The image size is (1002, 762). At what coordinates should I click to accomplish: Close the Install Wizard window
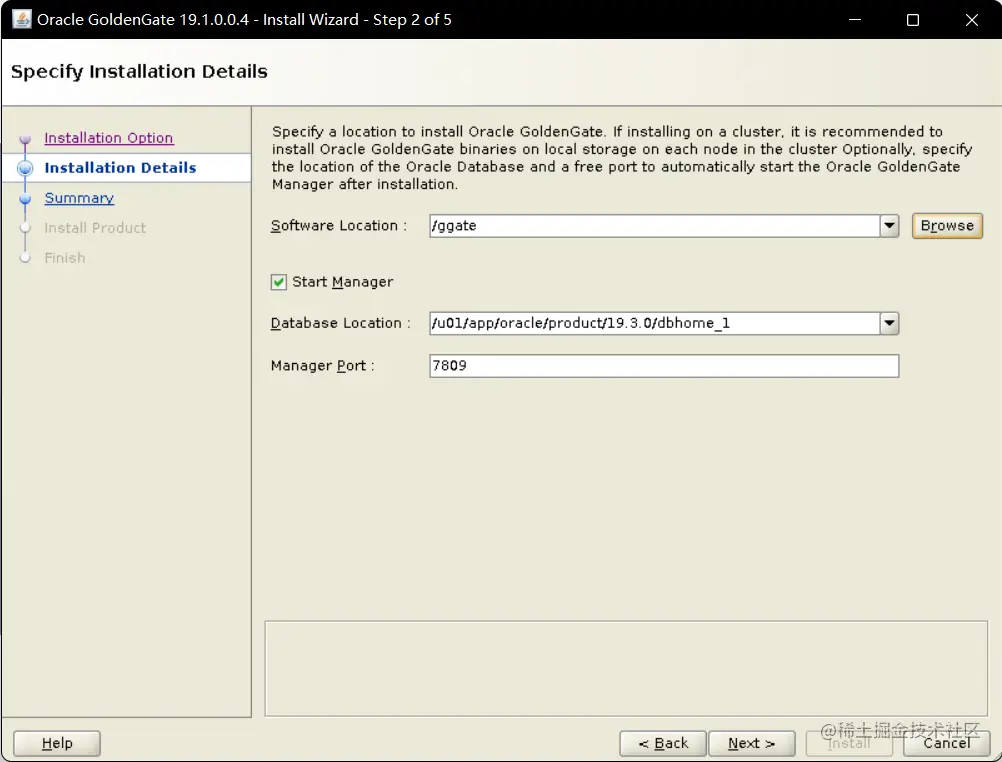point(972,20)
